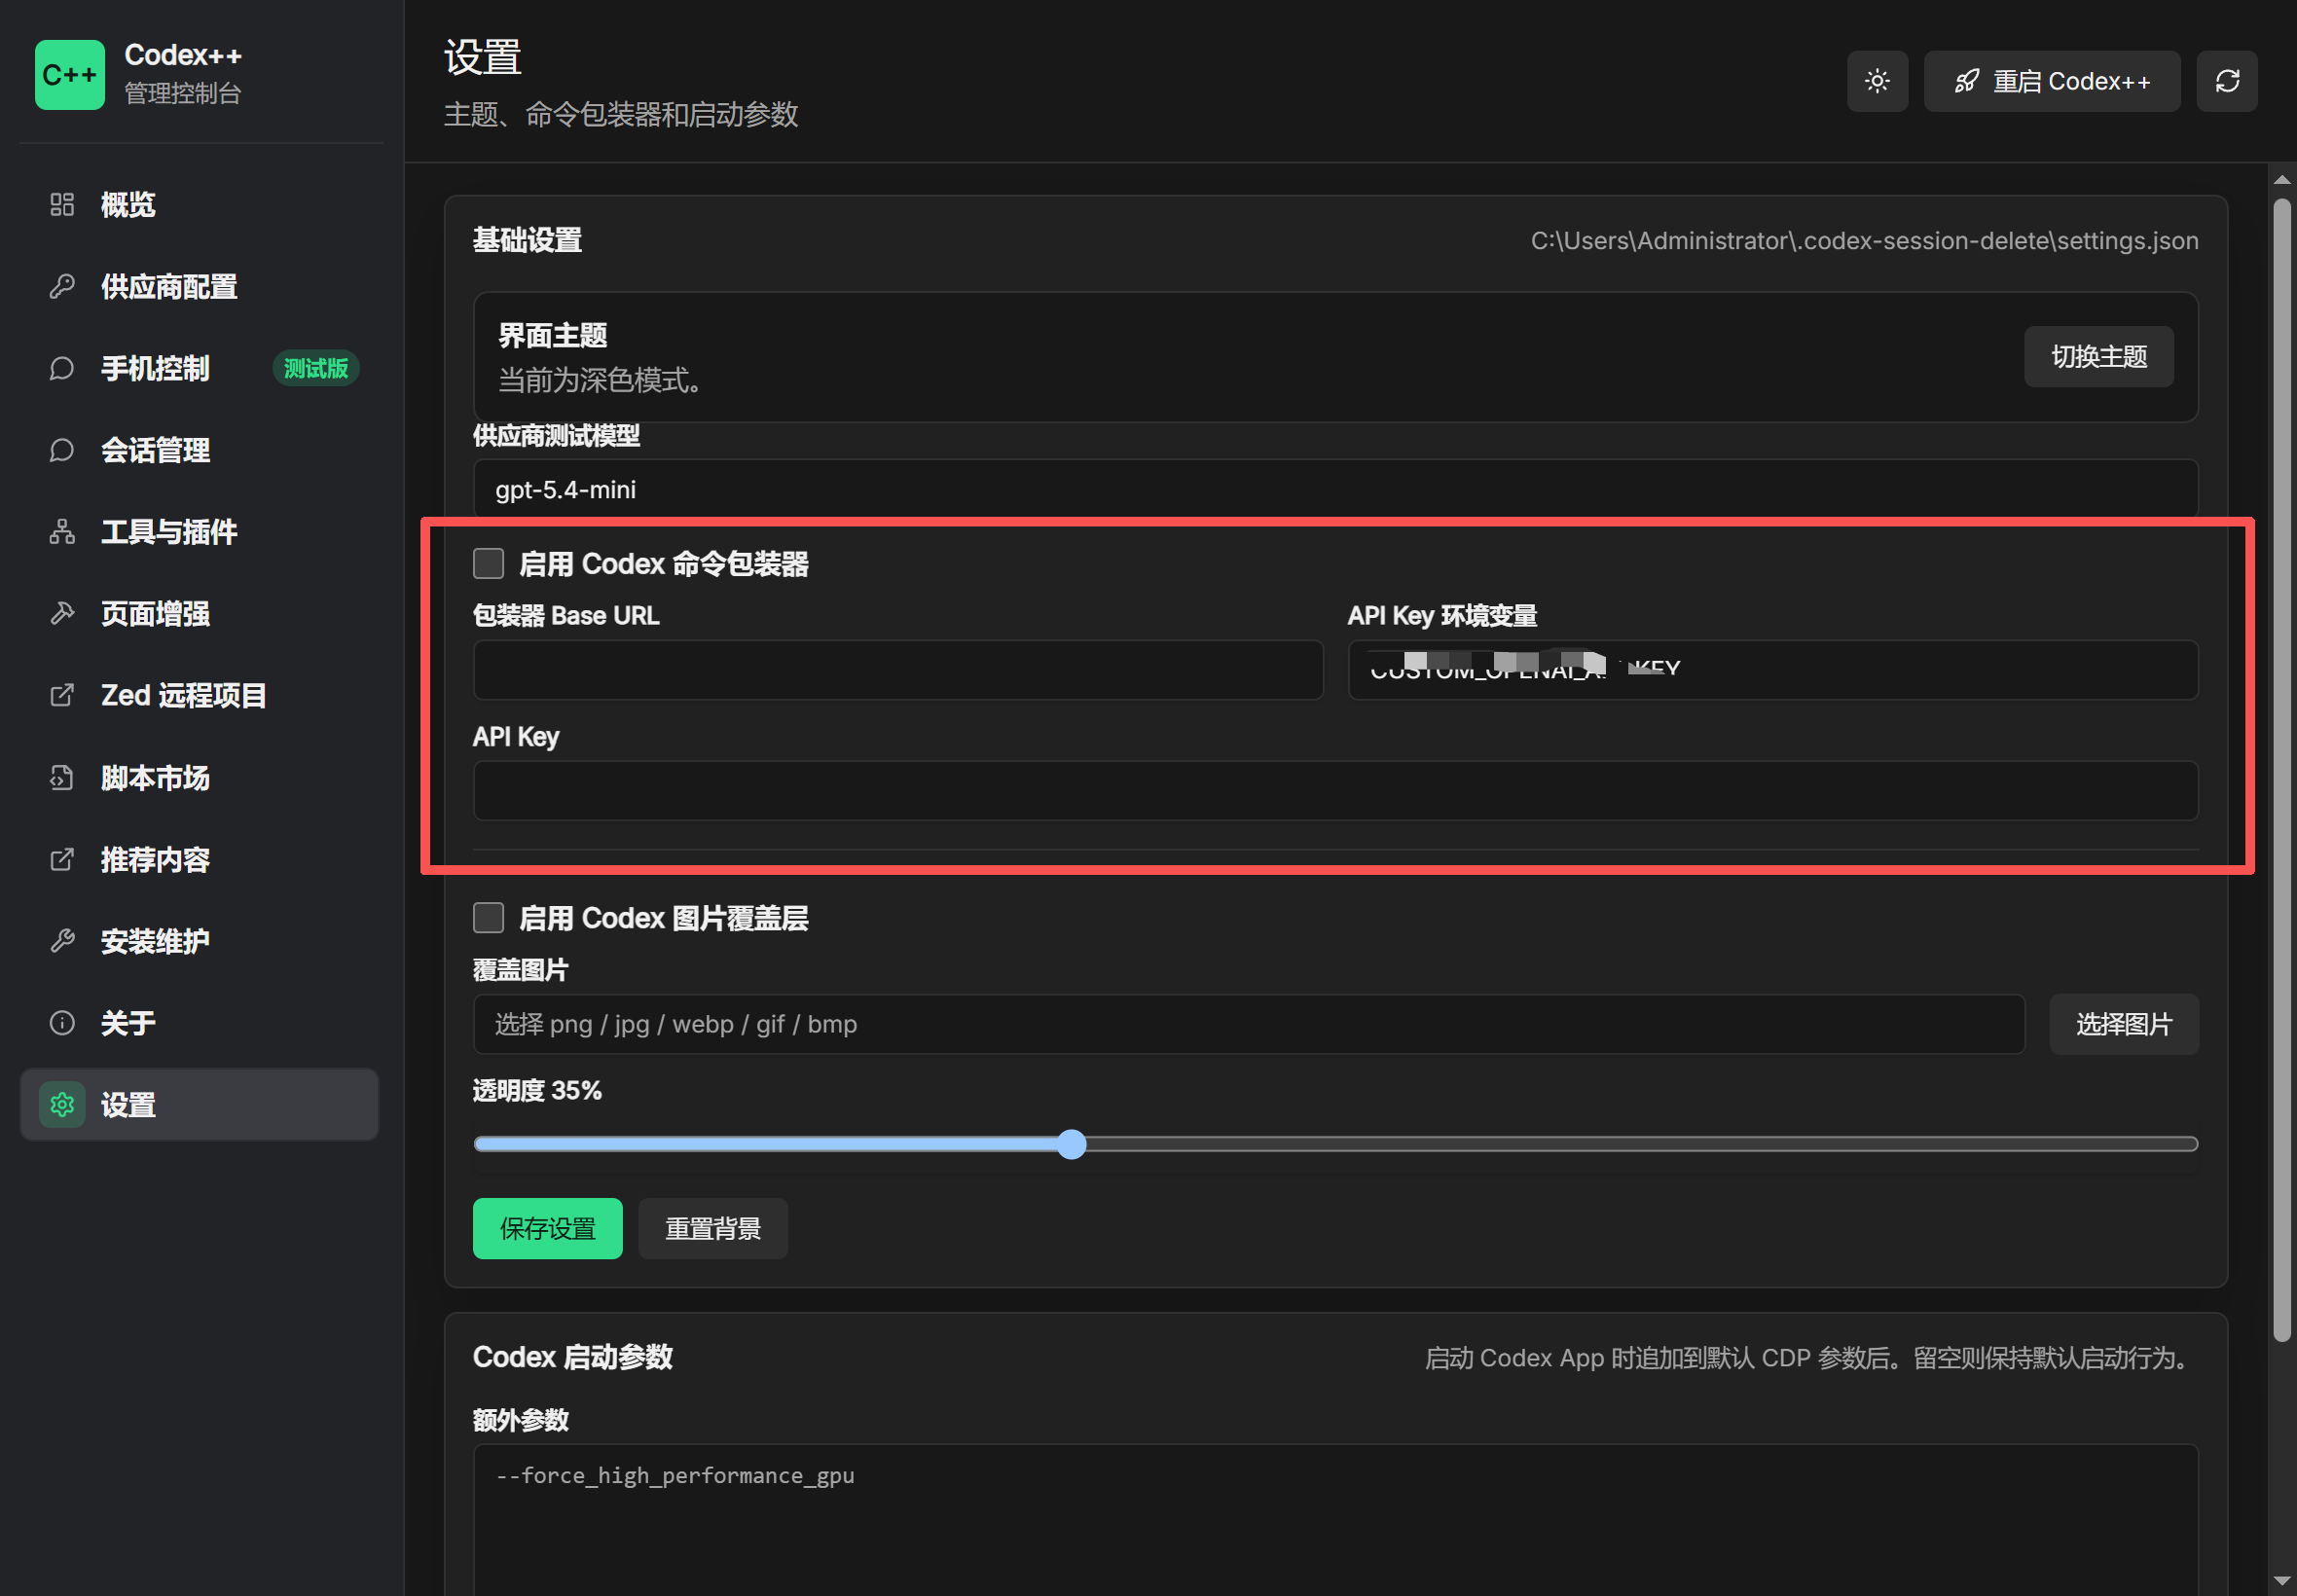Enable the Codex 图片覆盖层 checkbox
Viewport: 2297px width, 1596px height.
tap(488, 918)
